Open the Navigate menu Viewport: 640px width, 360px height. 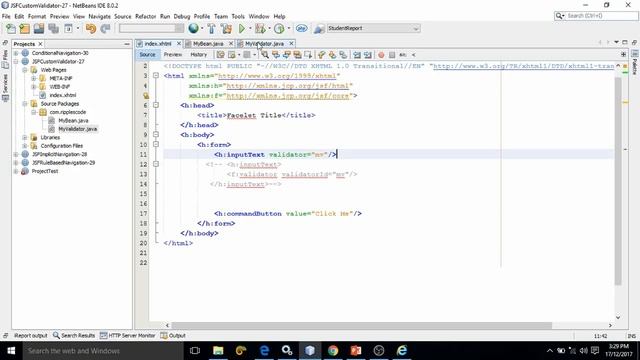[100, 16]
